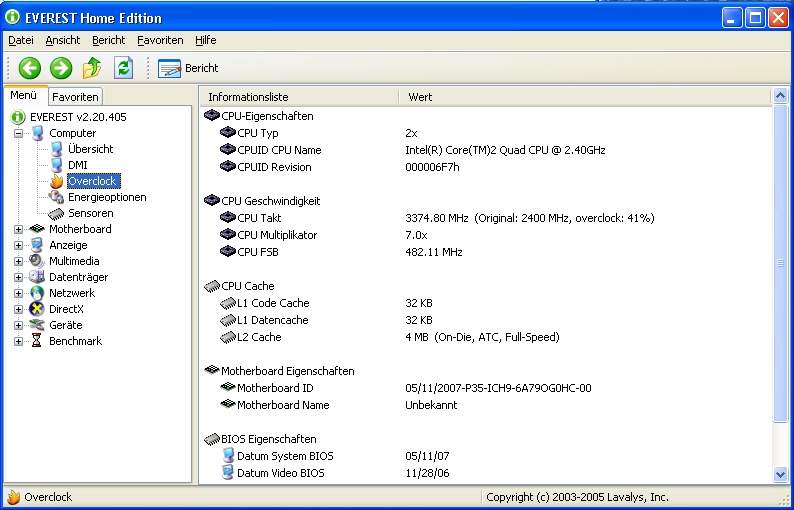Select the CPU Typ row
This screenshot has height=510, width=794.
click(486, 133)
